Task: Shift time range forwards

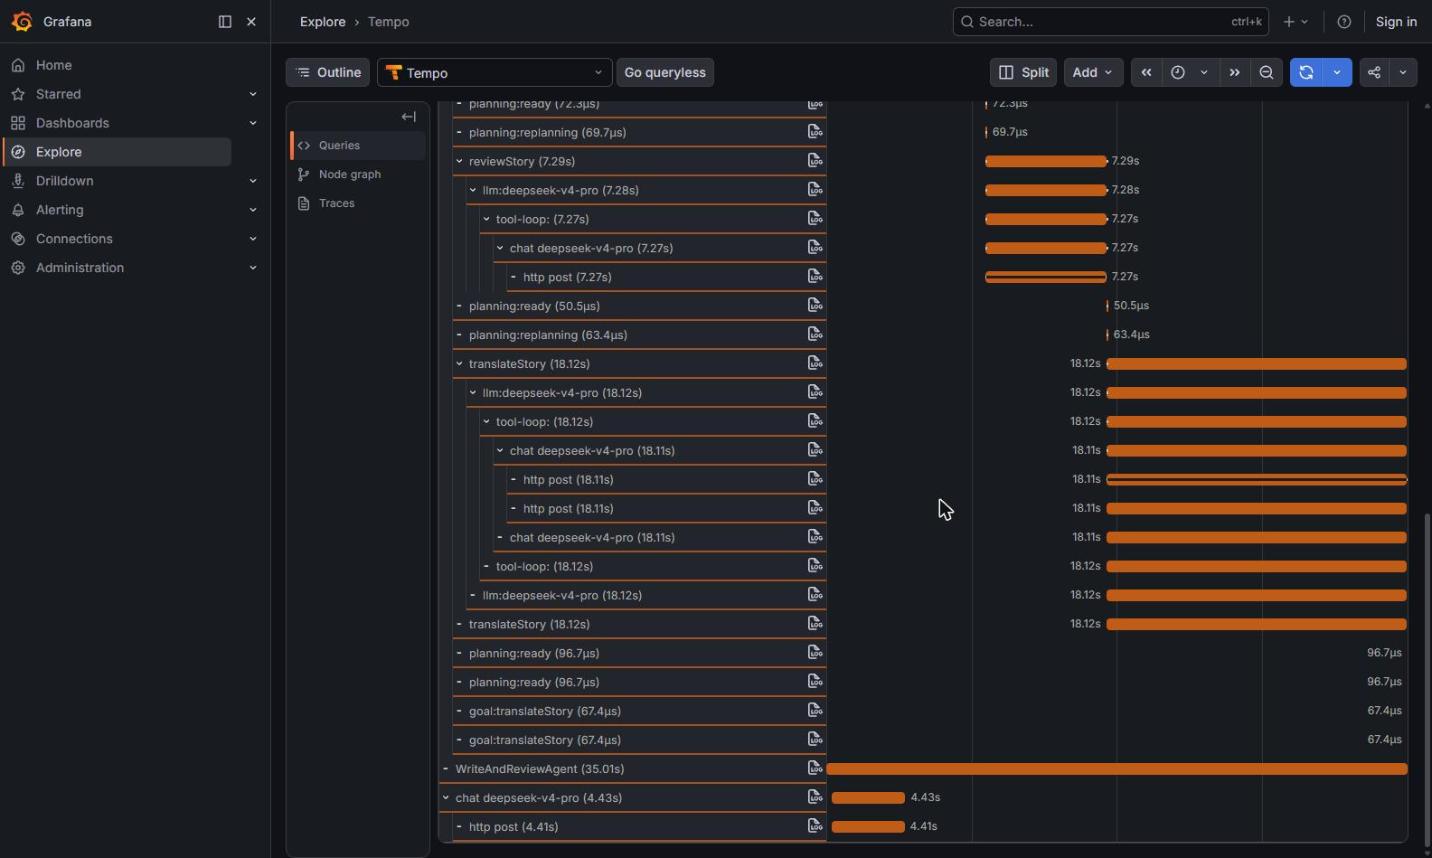Action: click(x=1234, y=72)
